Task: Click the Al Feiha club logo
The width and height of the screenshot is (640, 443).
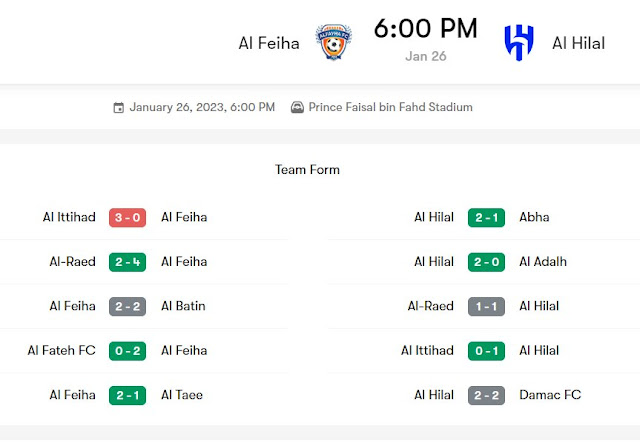Action: (334, 42)
